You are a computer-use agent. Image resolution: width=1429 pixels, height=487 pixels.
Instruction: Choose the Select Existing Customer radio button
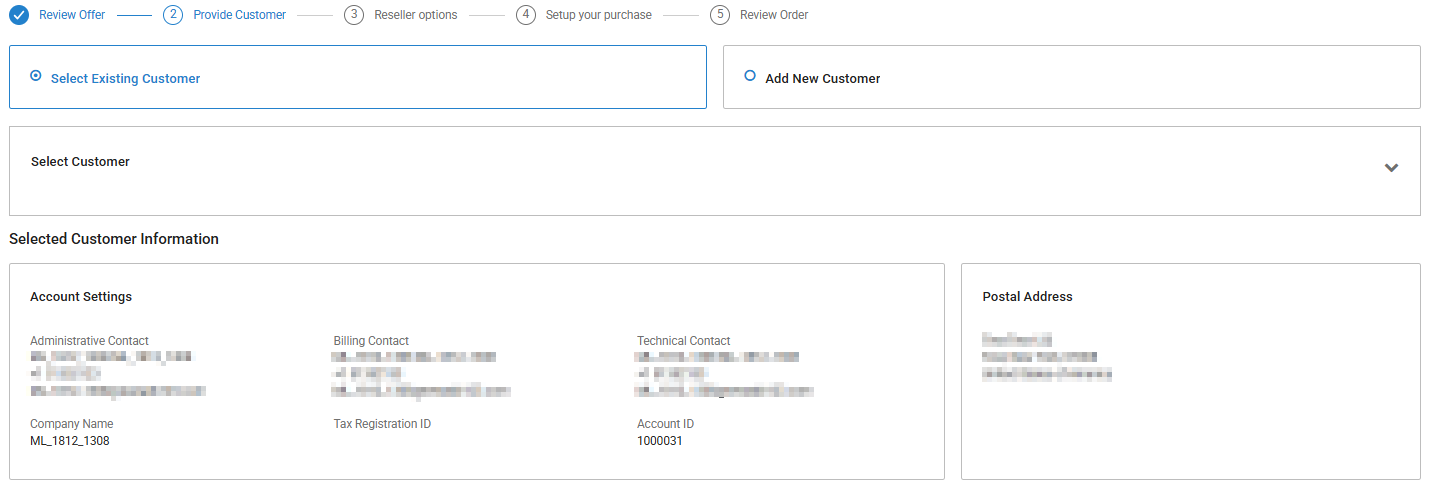[36, 76]
